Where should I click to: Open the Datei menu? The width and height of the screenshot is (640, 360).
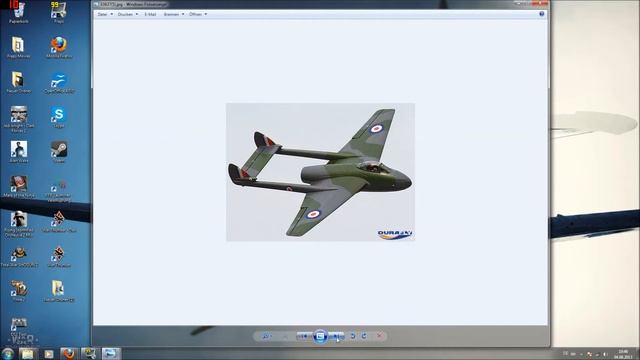point(105,14)
